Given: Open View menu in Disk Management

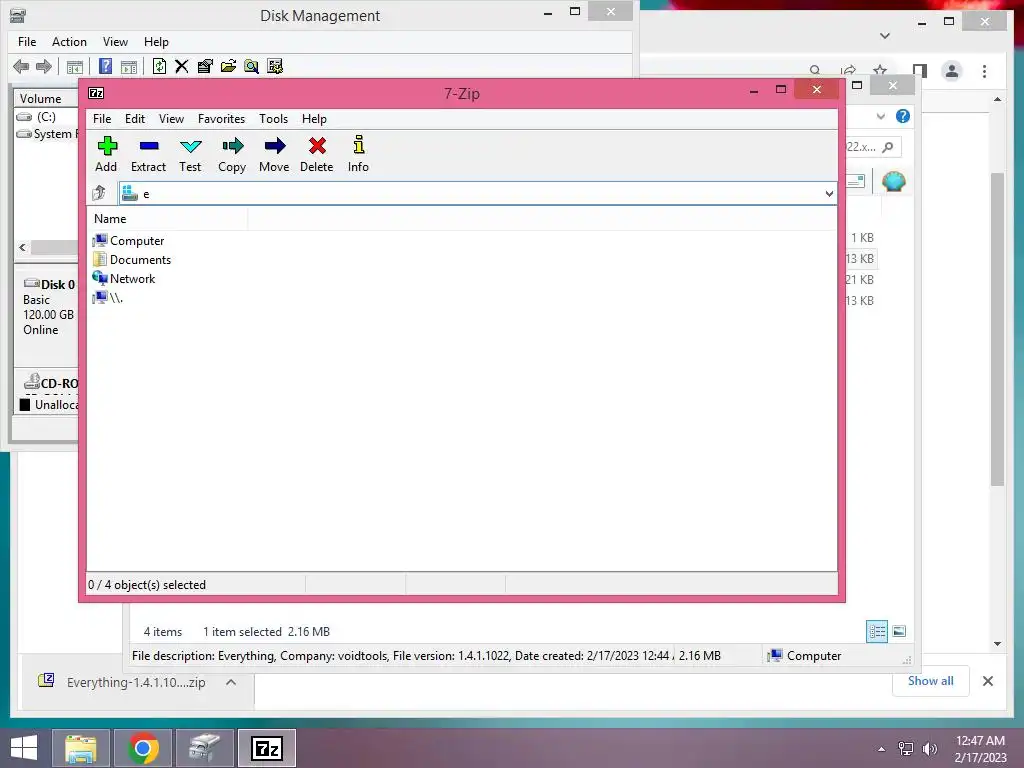Looking at the screenshot, I should click(115, 42).
